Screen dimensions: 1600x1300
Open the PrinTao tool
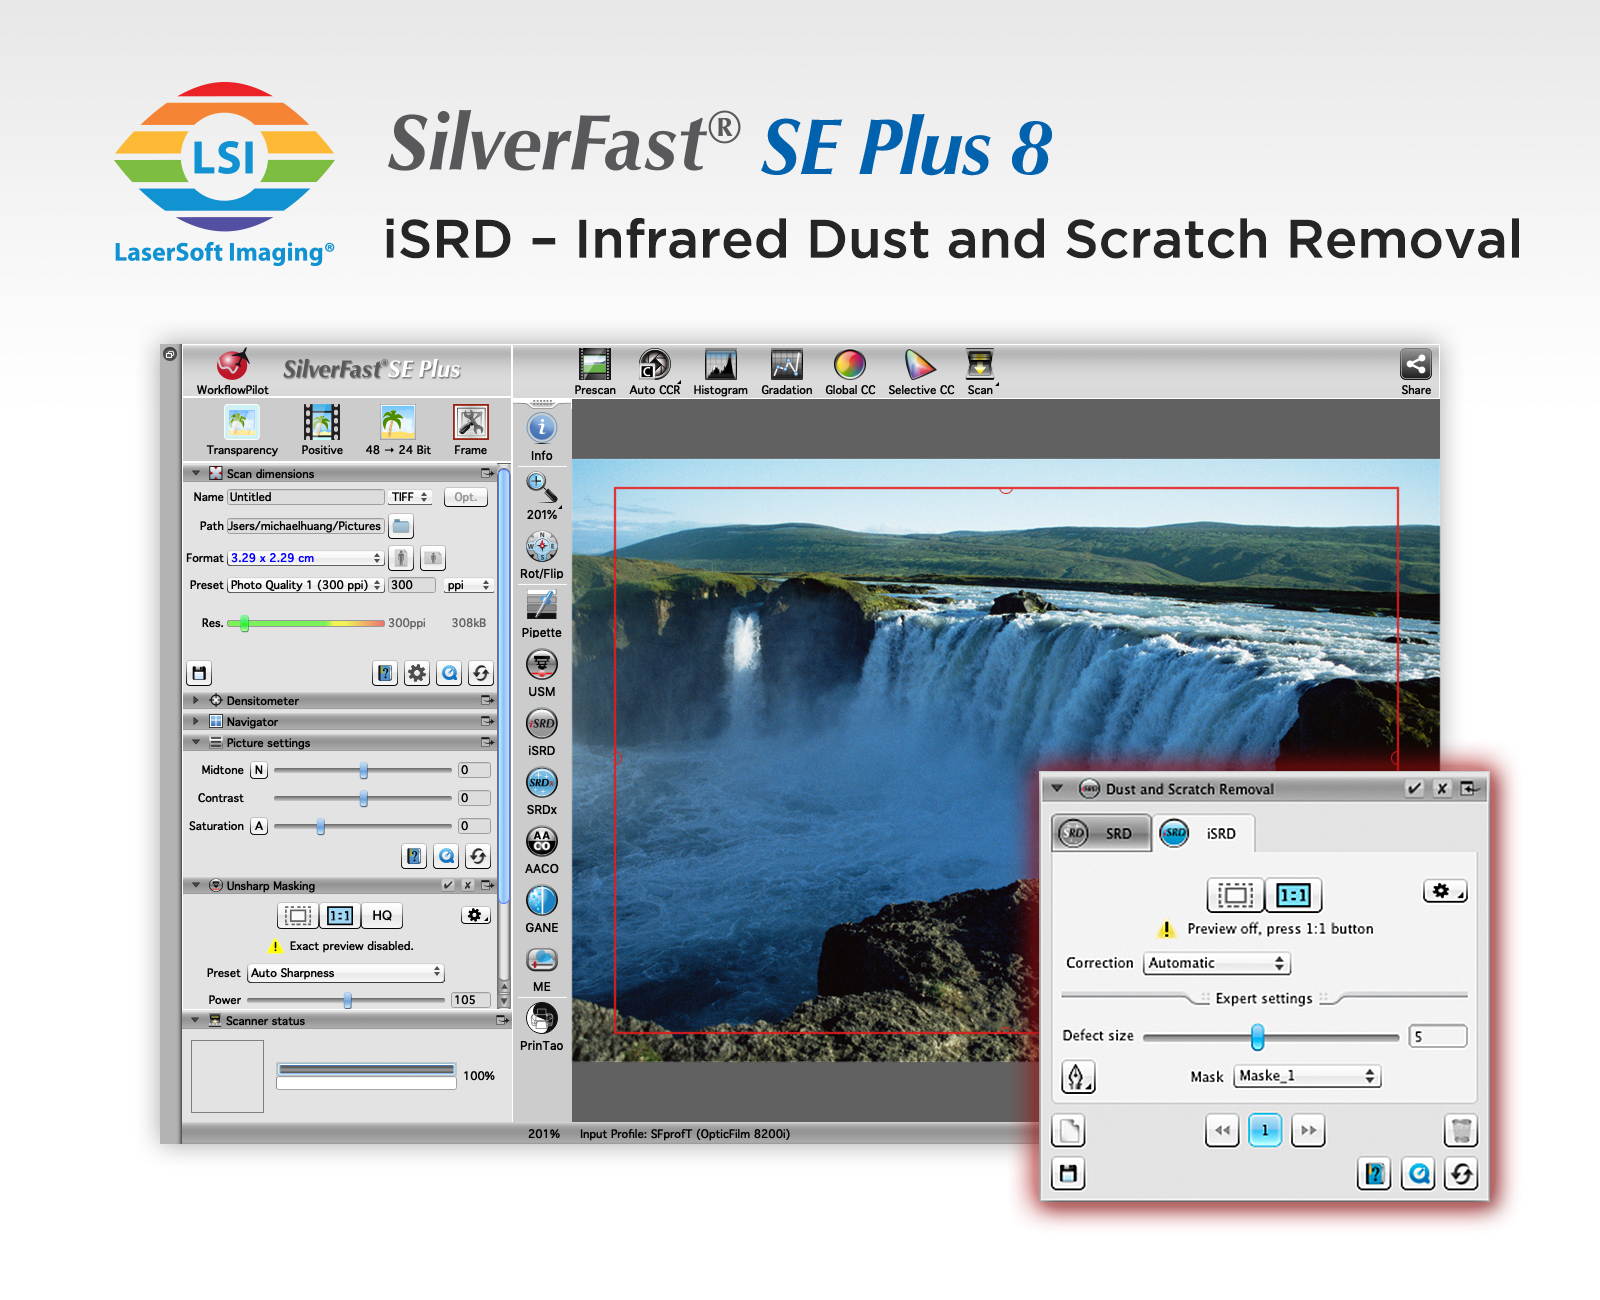click(x=541, y=1019)
